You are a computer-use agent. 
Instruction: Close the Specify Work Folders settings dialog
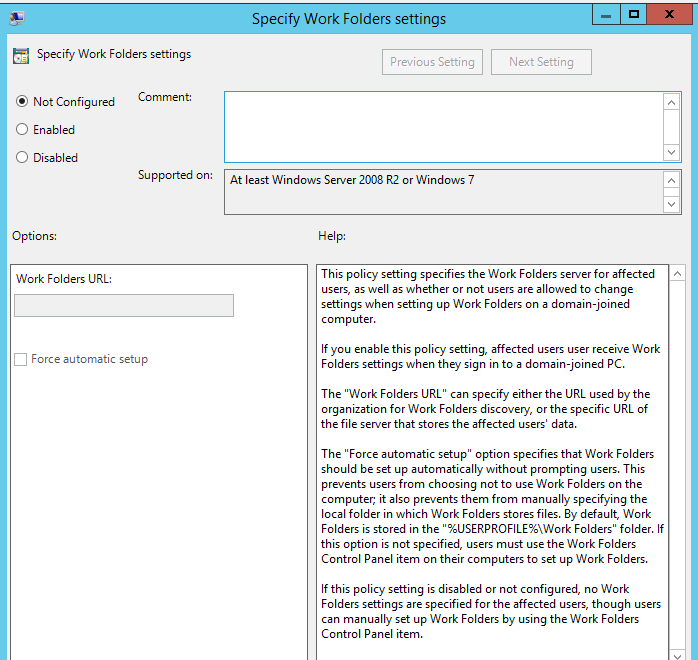671,15
